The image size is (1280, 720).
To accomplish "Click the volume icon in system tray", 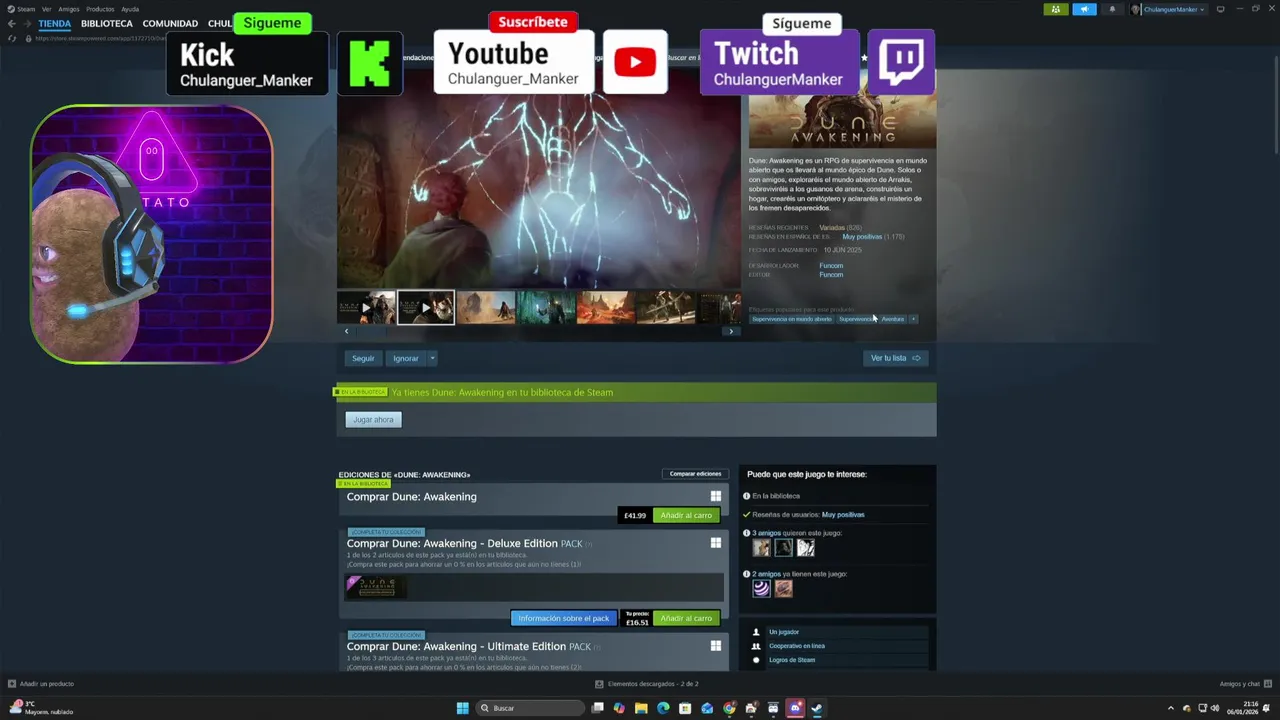I will 1215,708.
